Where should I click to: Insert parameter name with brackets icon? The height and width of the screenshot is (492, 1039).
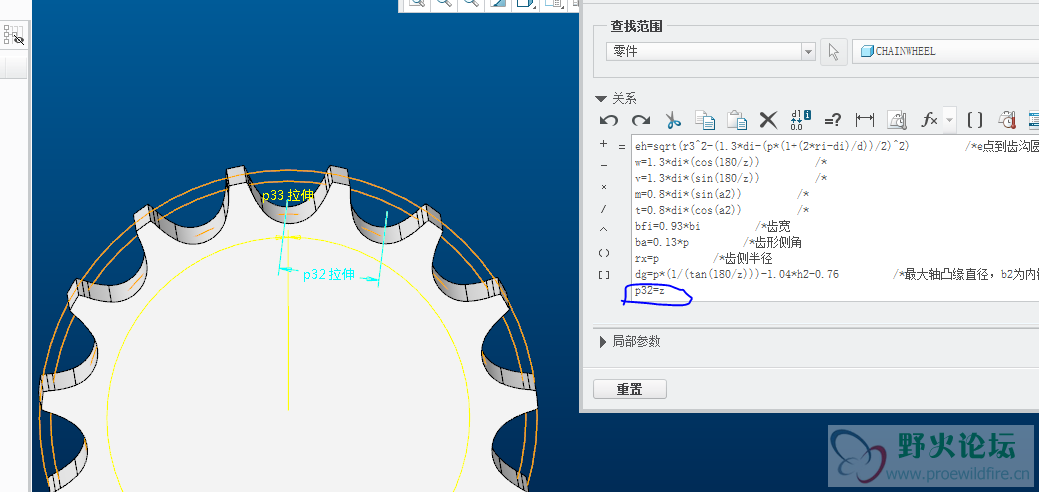coord(975,120)
